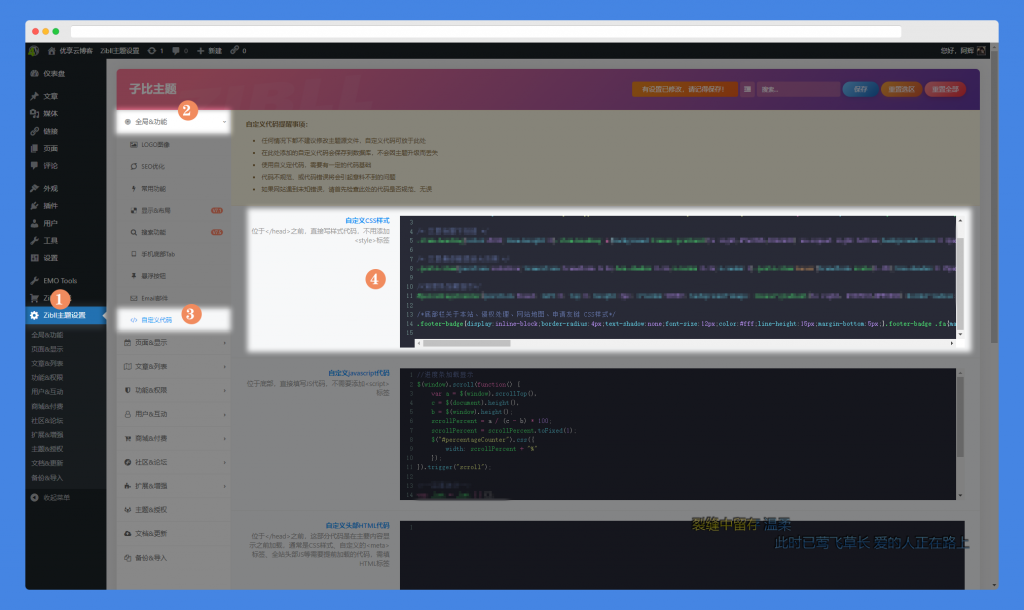The height and width of the screenshot is (610, 1024).
Task: Expand the 文章&列表 section
Action: [x=173, y=366]
